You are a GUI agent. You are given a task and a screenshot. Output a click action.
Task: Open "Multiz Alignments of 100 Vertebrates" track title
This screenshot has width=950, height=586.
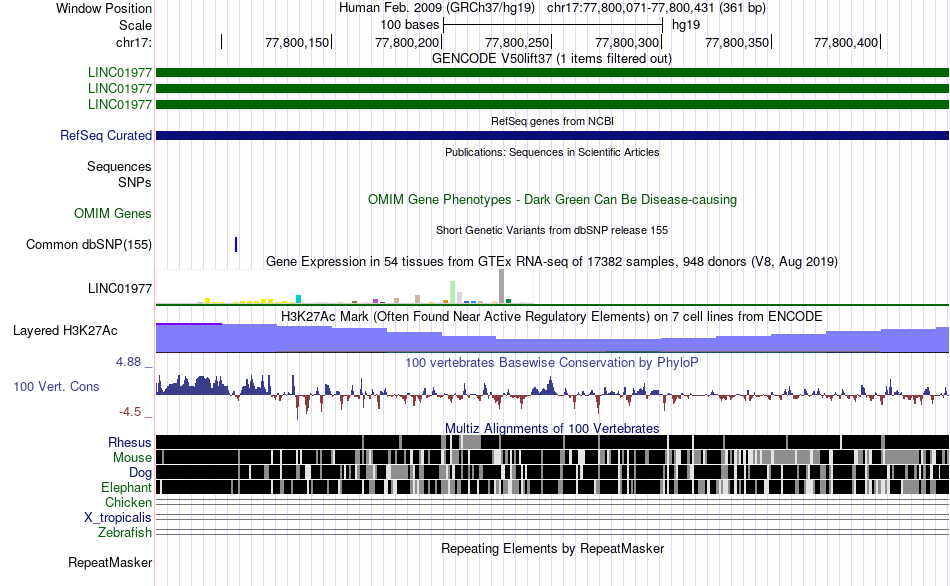click(552, 428)
